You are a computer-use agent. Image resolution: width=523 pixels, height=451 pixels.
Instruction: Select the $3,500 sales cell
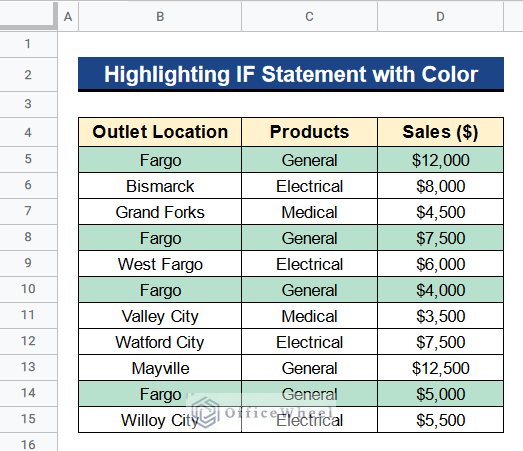click(440, 316)
